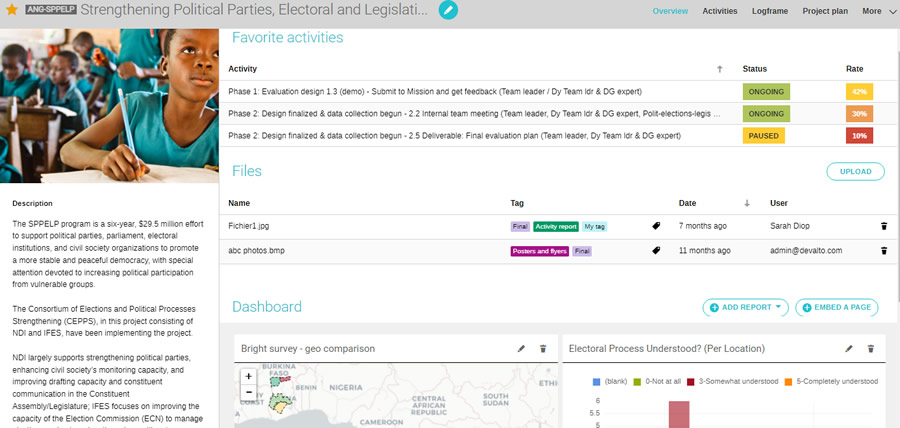The width and height of the screenshot is (900, 428).
Task: Click the round edit pencil button in header
Action: click(448, 10)
